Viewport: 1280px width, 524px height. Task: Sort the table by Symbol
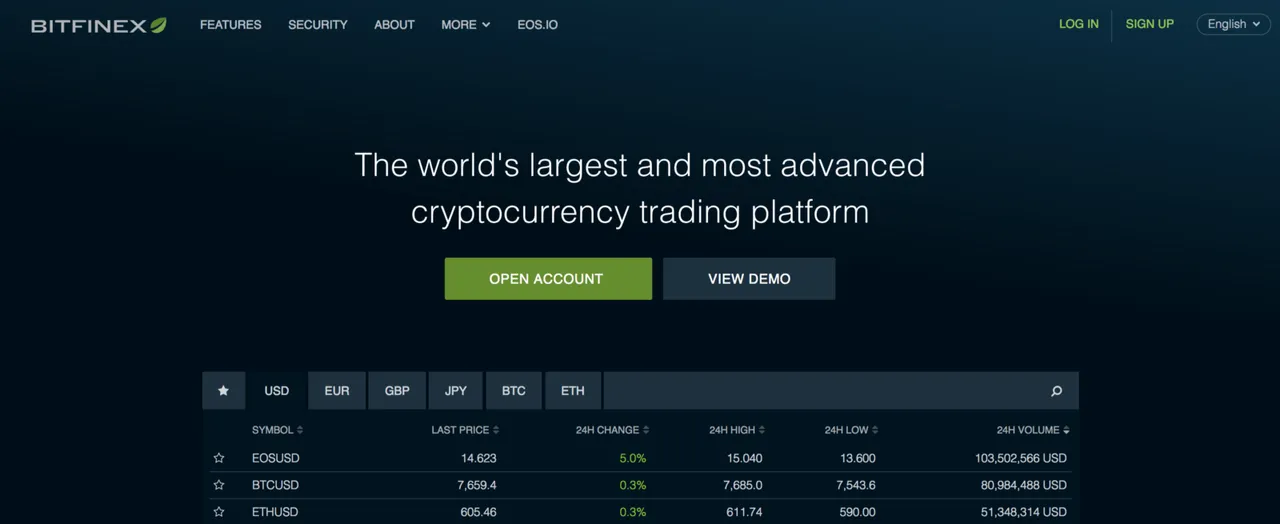pos(277,430)
